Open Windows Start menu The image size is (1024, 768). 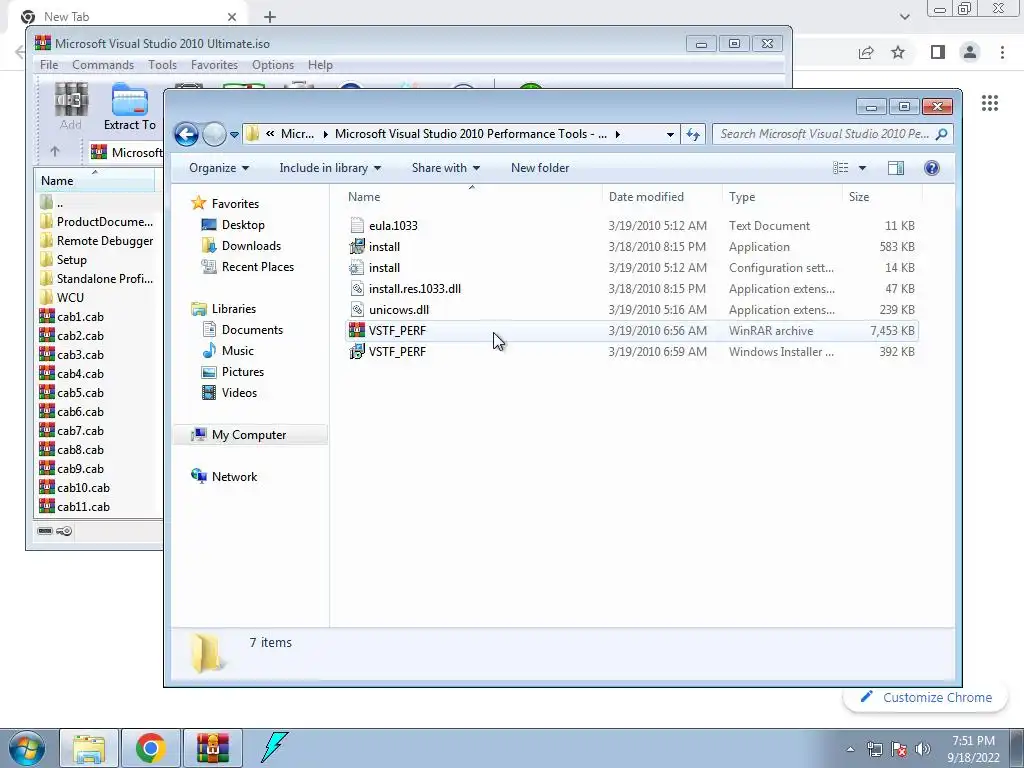[x=26, y=748]
